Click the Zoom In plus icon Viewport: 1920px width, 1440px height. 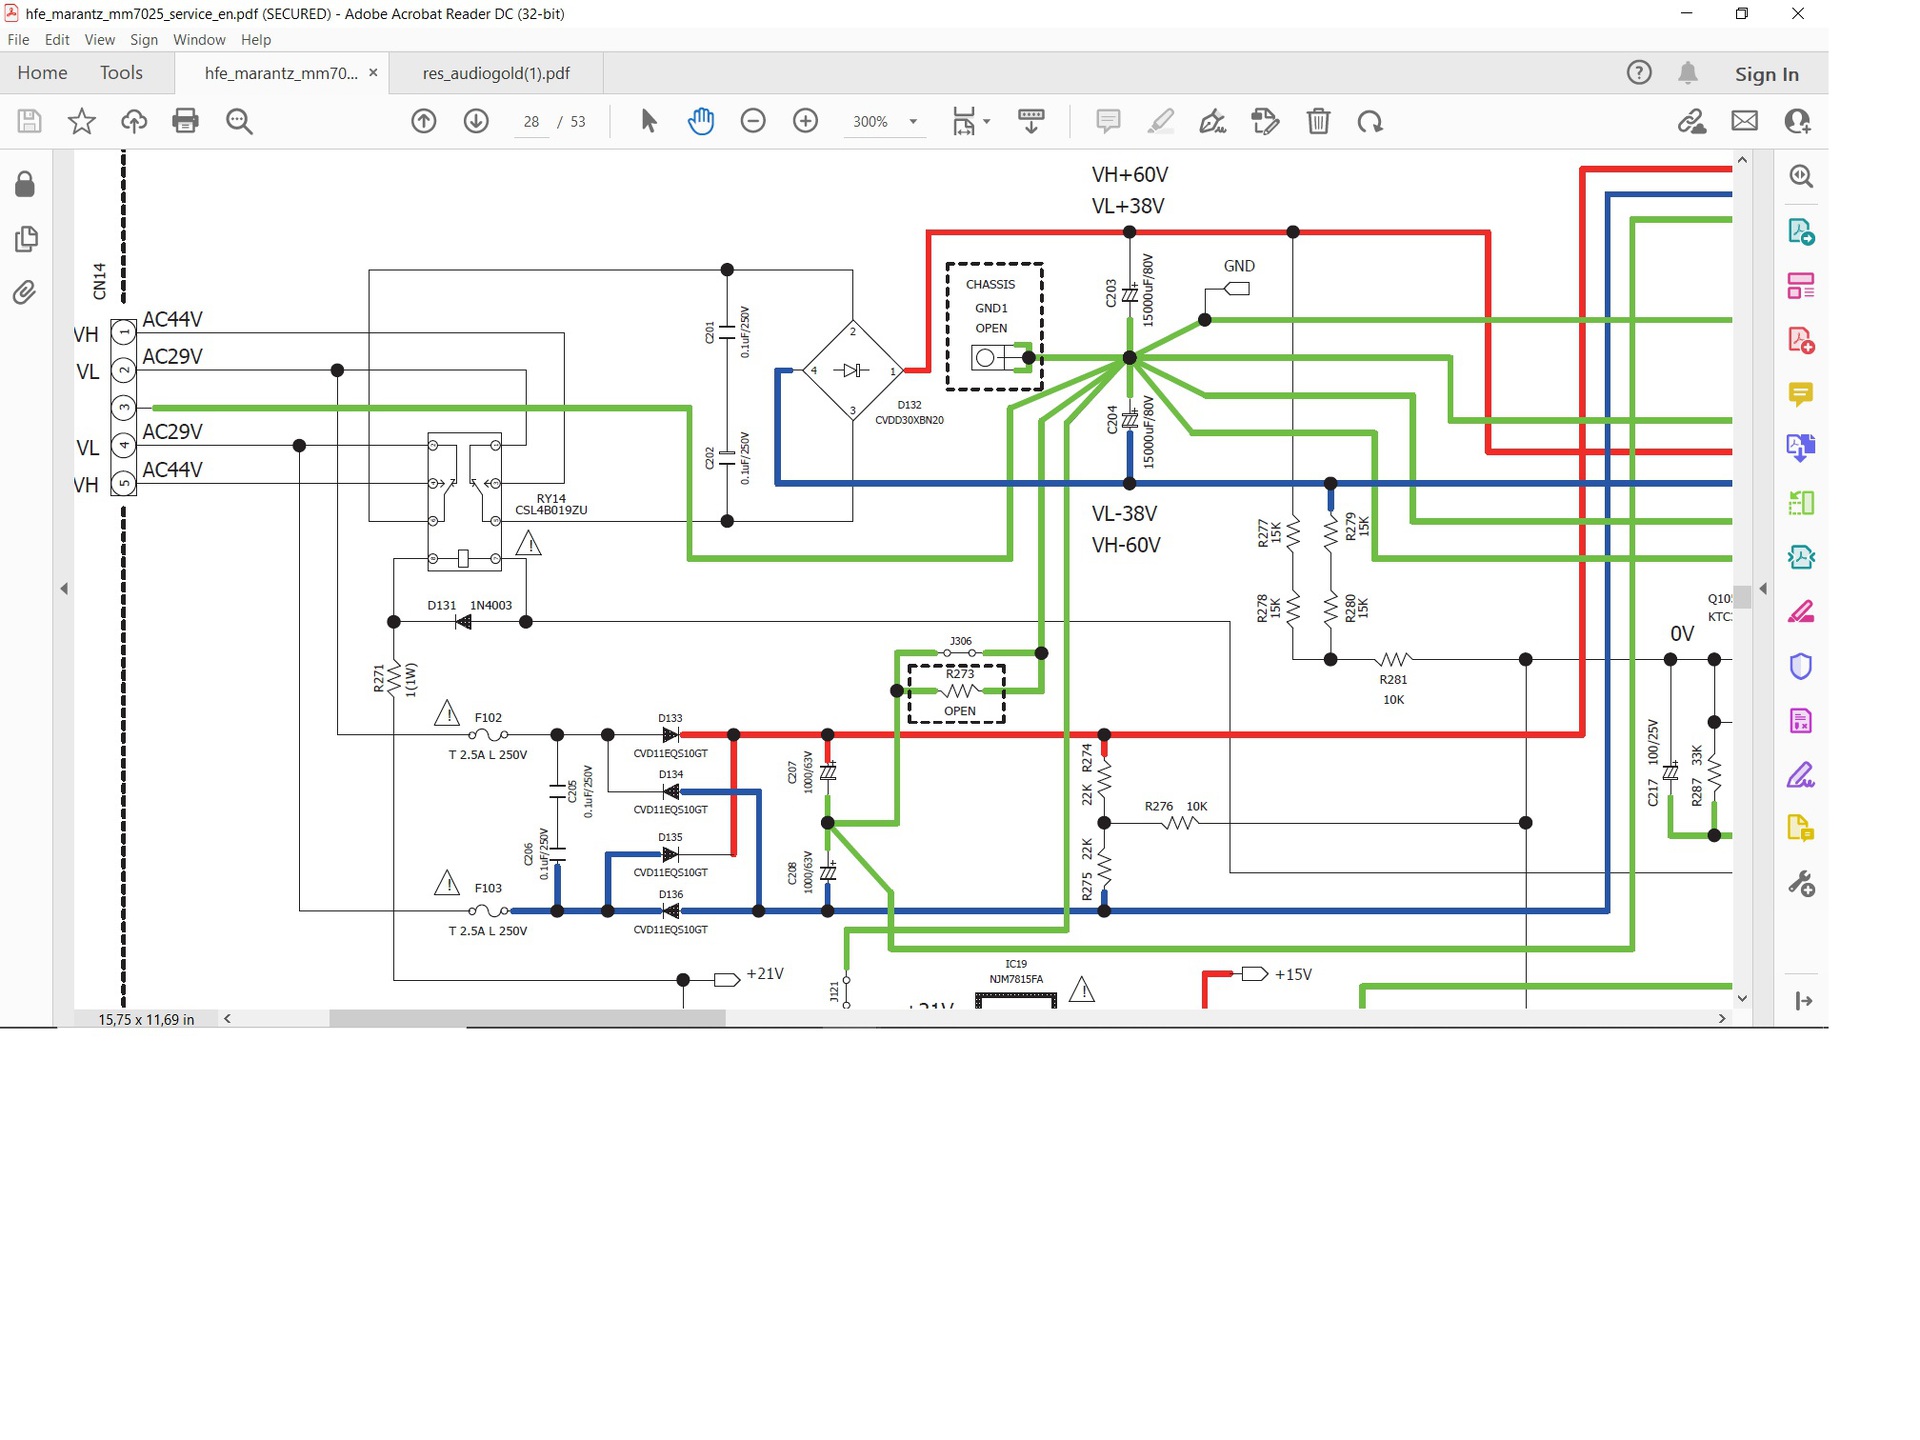pos(805,121)
